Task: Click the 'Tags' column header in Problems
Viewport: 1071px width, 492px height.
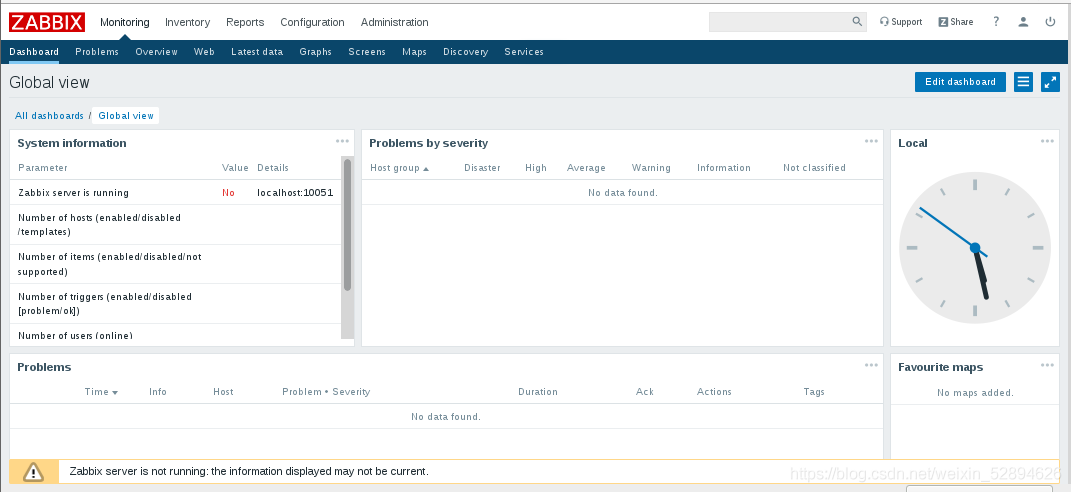Action: 814,392
